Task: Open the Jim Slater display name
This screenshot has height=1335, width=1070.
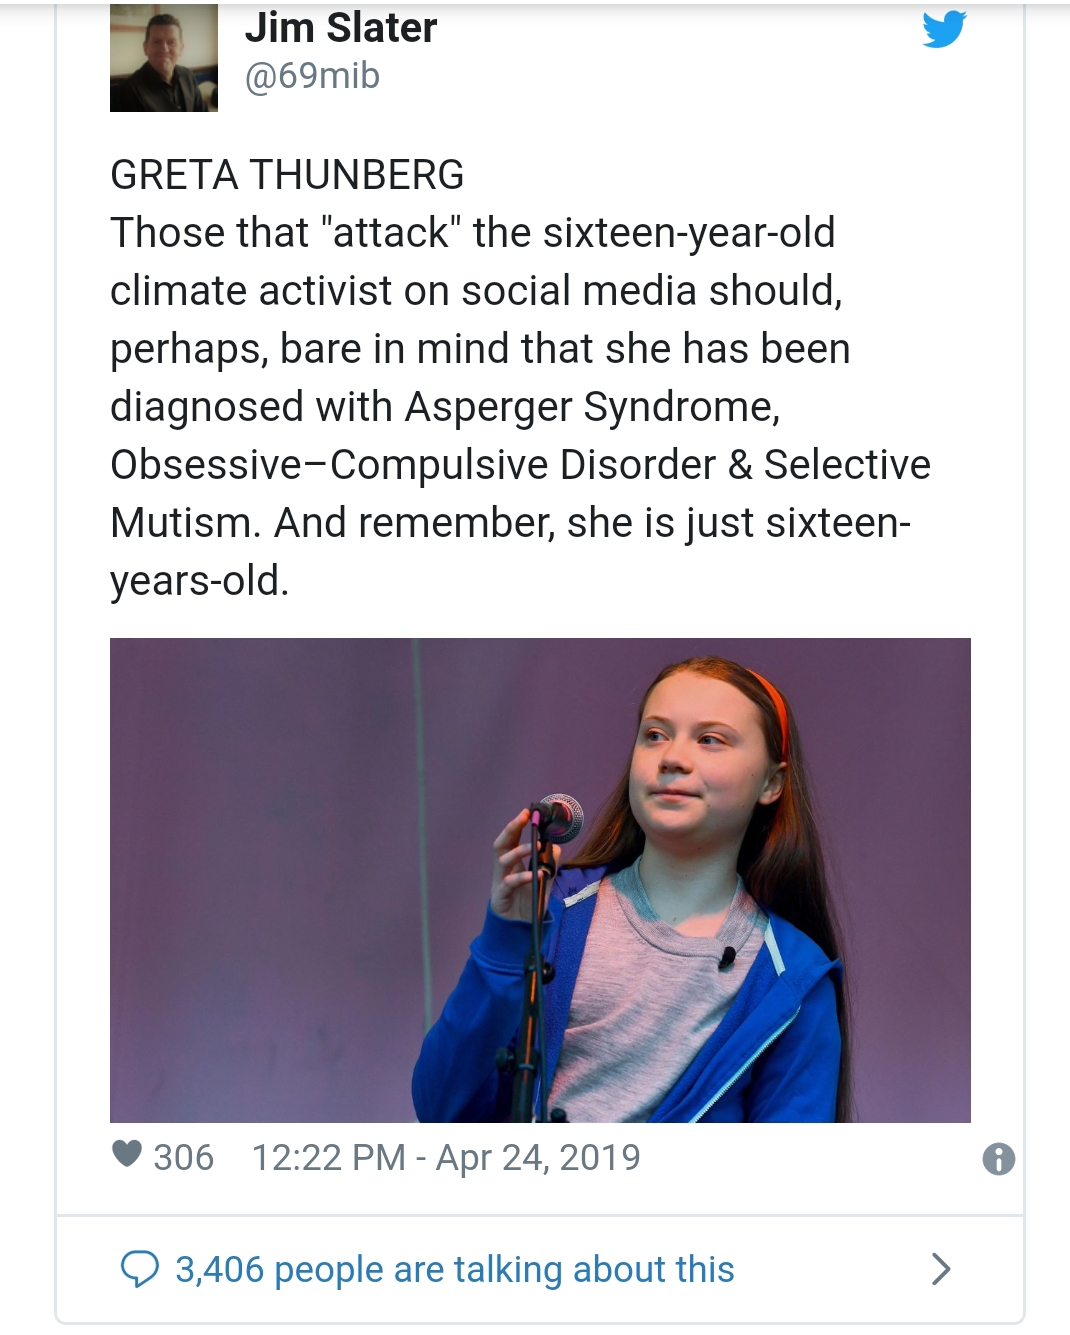Action: (x=341, y=27)
